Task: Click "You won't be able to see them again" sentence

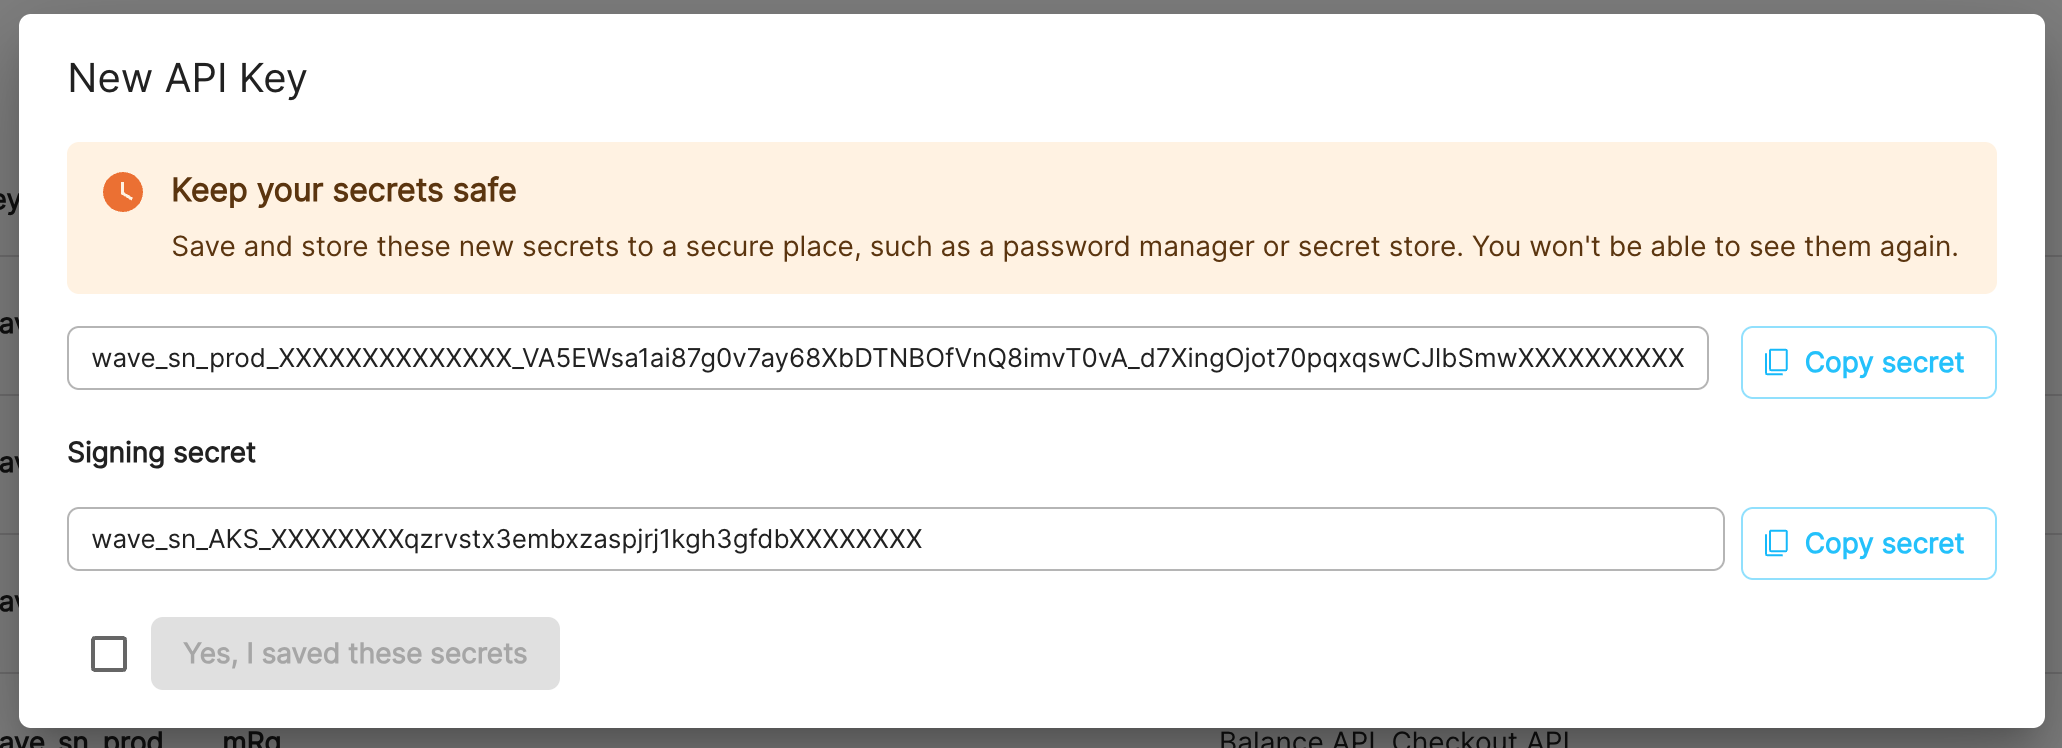Action: [x=1714, y=247]
